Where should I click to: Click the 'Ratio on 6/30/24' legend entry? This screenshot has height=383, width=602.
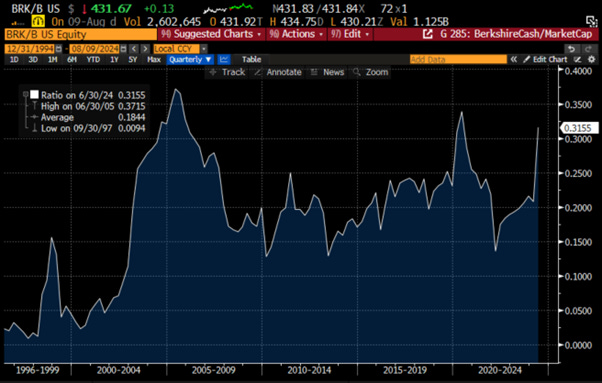(x=93, y=95)
